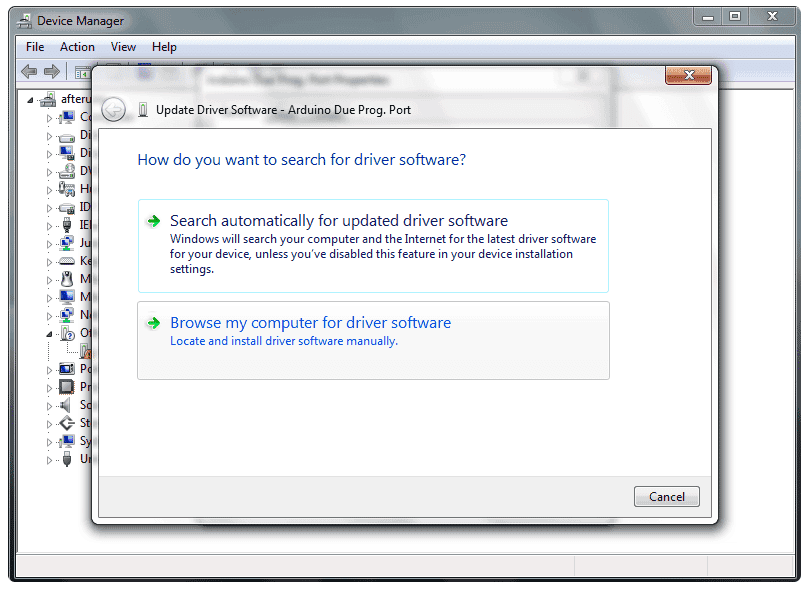
Task: Click the Device Manager toolbar back arrow
Action: click(x=29, y=72)
